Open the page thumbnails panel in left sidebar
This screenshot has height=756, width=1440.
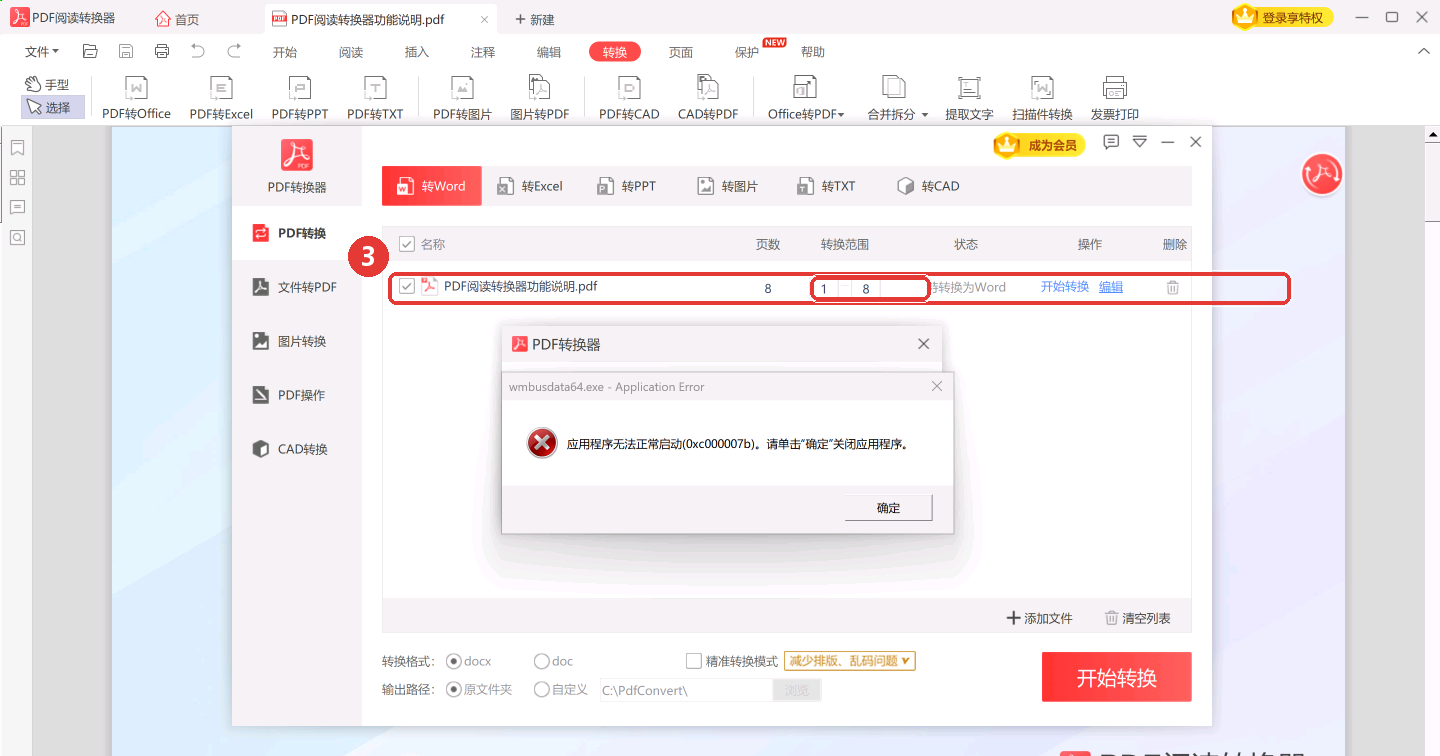(x=17, y=178)
